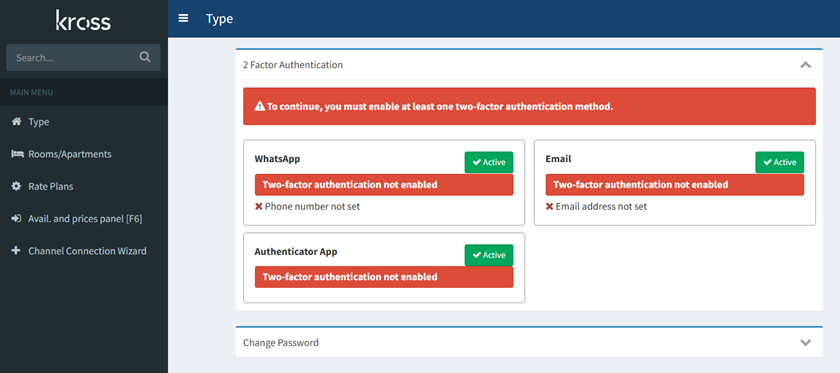Click the Change Password header title
The height and width of the screenshot is (373, 840).
pyautogui.click(x=281, y=342)
